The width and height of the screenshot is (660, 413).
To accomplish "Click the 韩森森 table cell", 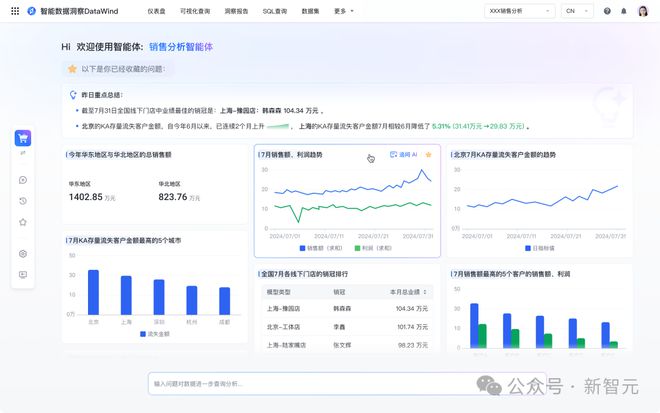I will pyautogui.click(x=342, y=309).
